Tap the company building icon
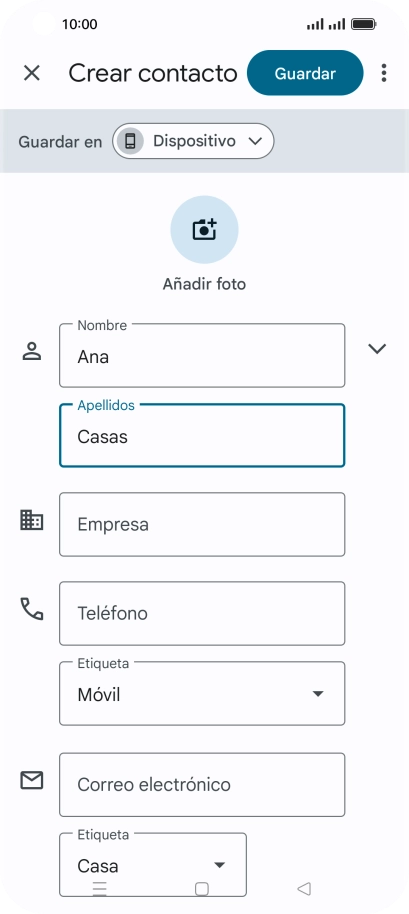This screenshot has height=914, width=409. (31, 519)
